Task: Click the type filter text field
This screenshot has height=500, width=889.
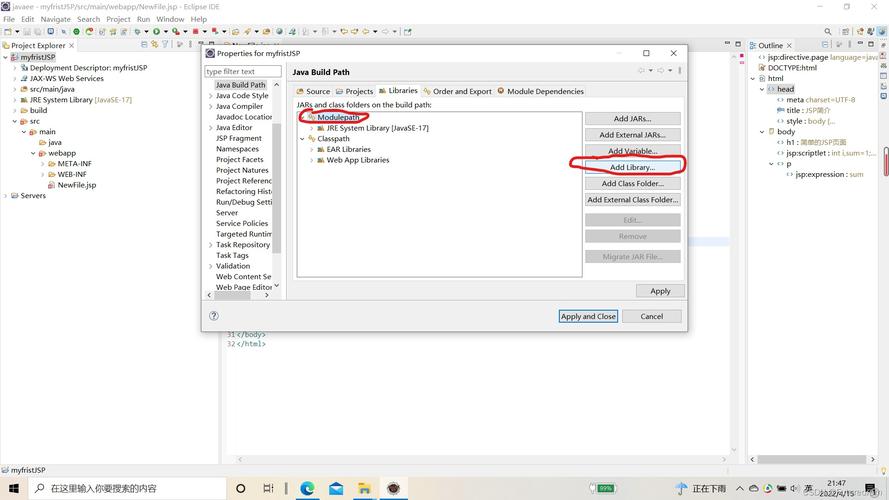Action: pyautogui.click(x=243, y=72)
